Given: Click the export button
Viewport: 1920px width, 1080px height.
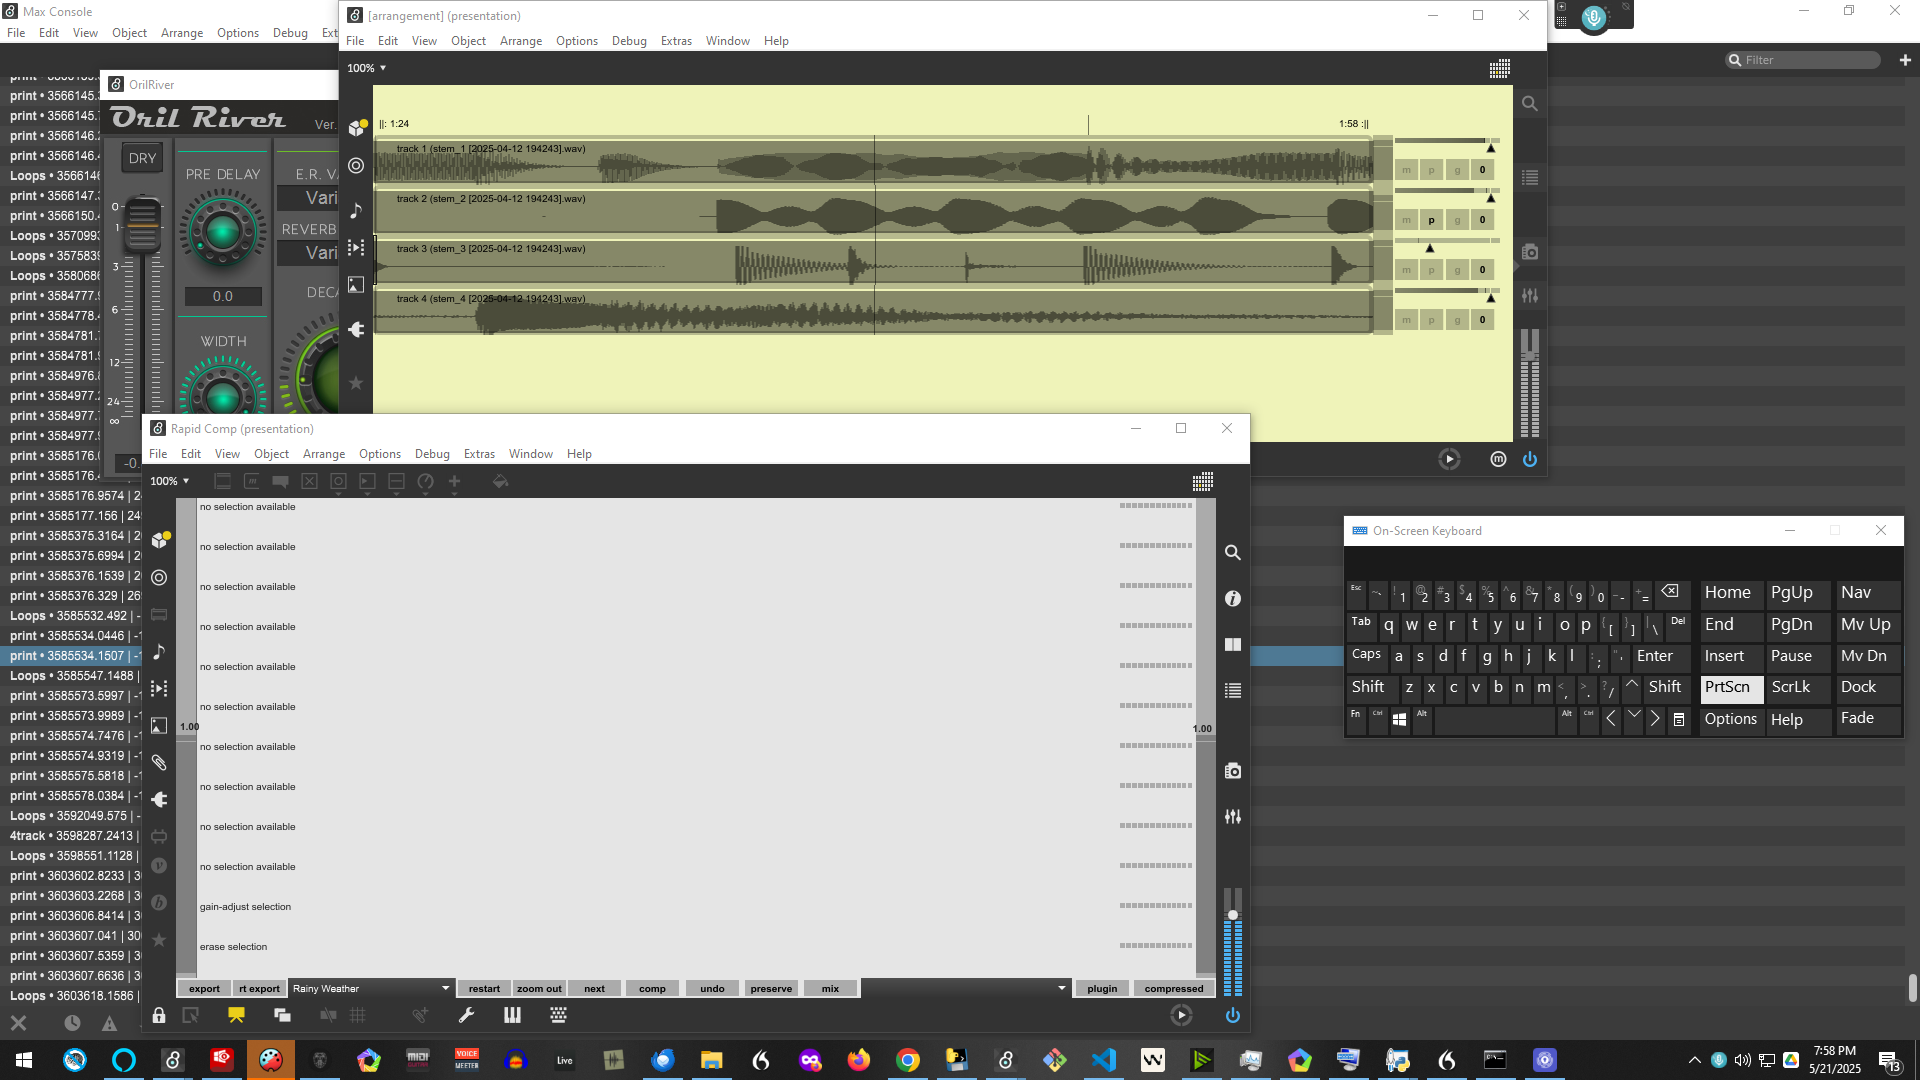Looking at the screenshot, I should pyautogui.click(x=204, y=988).
